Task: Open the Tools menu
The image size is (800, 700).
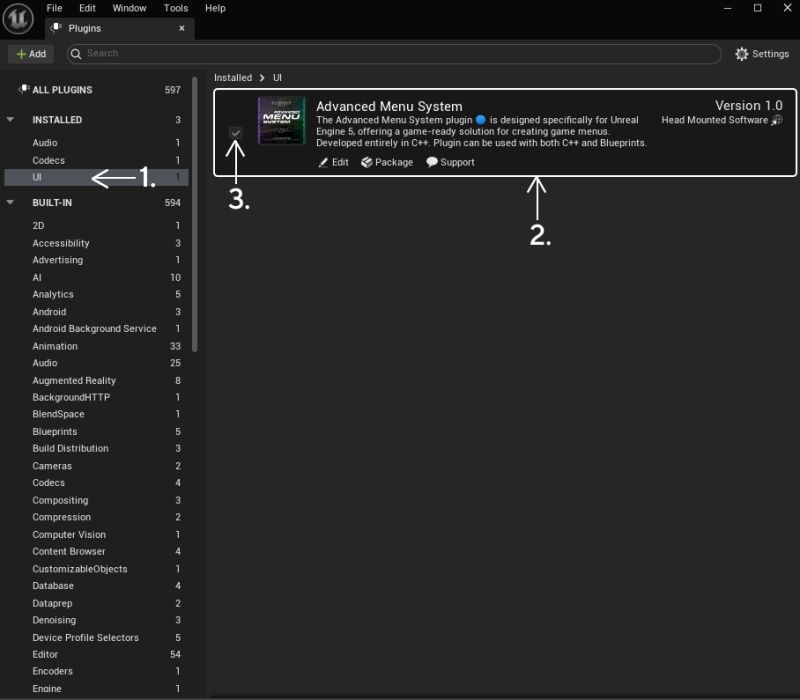Action: click(176, 8)
